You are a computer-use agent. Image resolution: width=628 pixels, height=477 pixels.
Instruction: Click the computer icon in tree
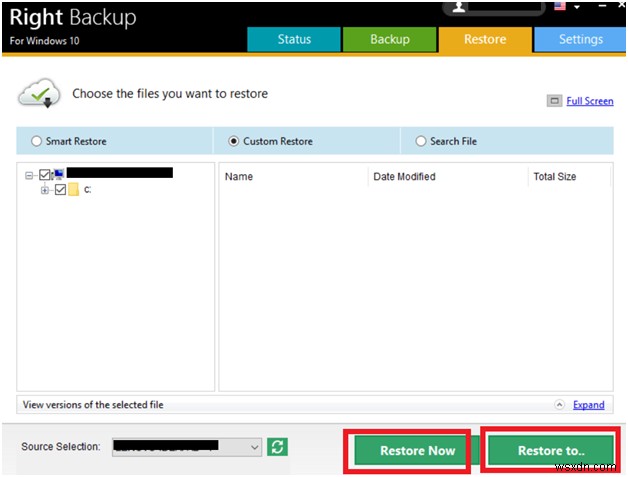tap(58, 174)
